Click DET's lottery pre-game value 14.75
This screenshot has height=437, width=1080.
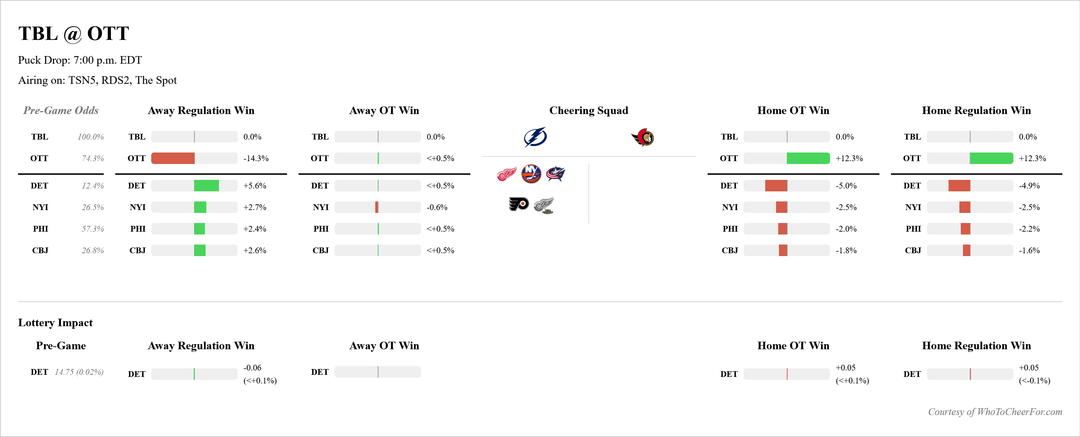(66, 372)
